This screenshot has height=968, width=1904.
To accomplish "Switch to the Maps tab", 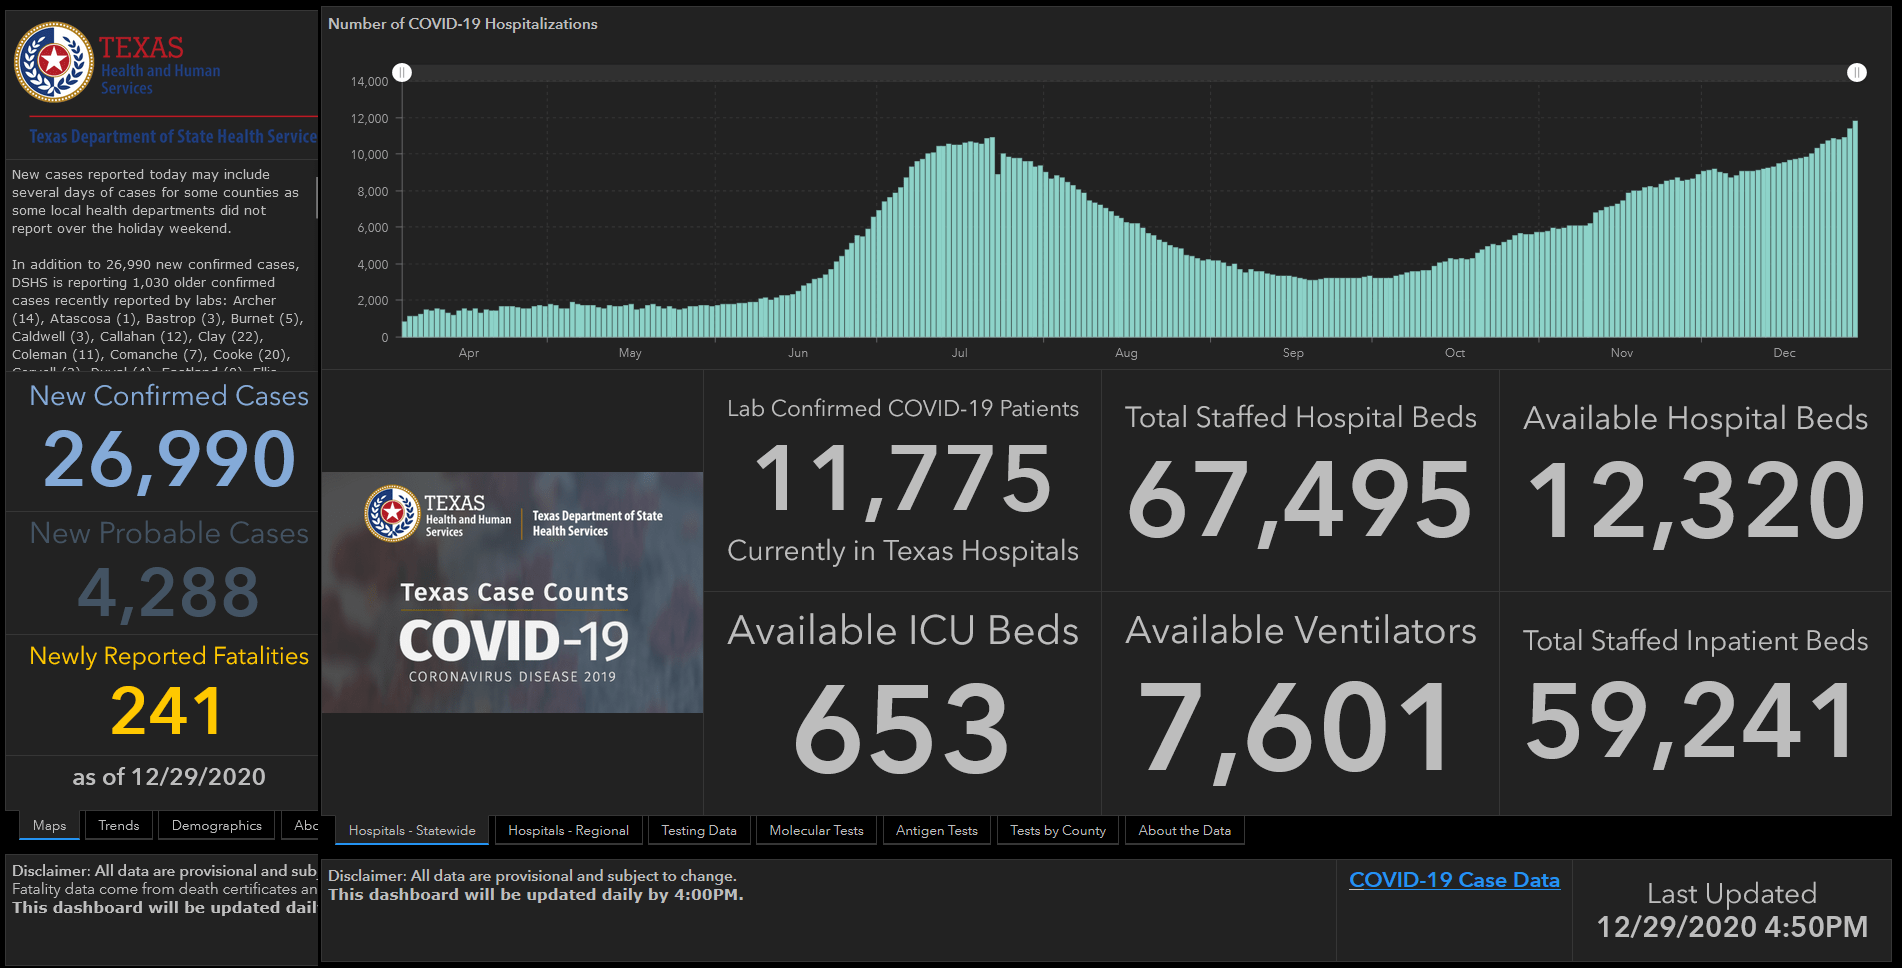I will click(49, 826).
